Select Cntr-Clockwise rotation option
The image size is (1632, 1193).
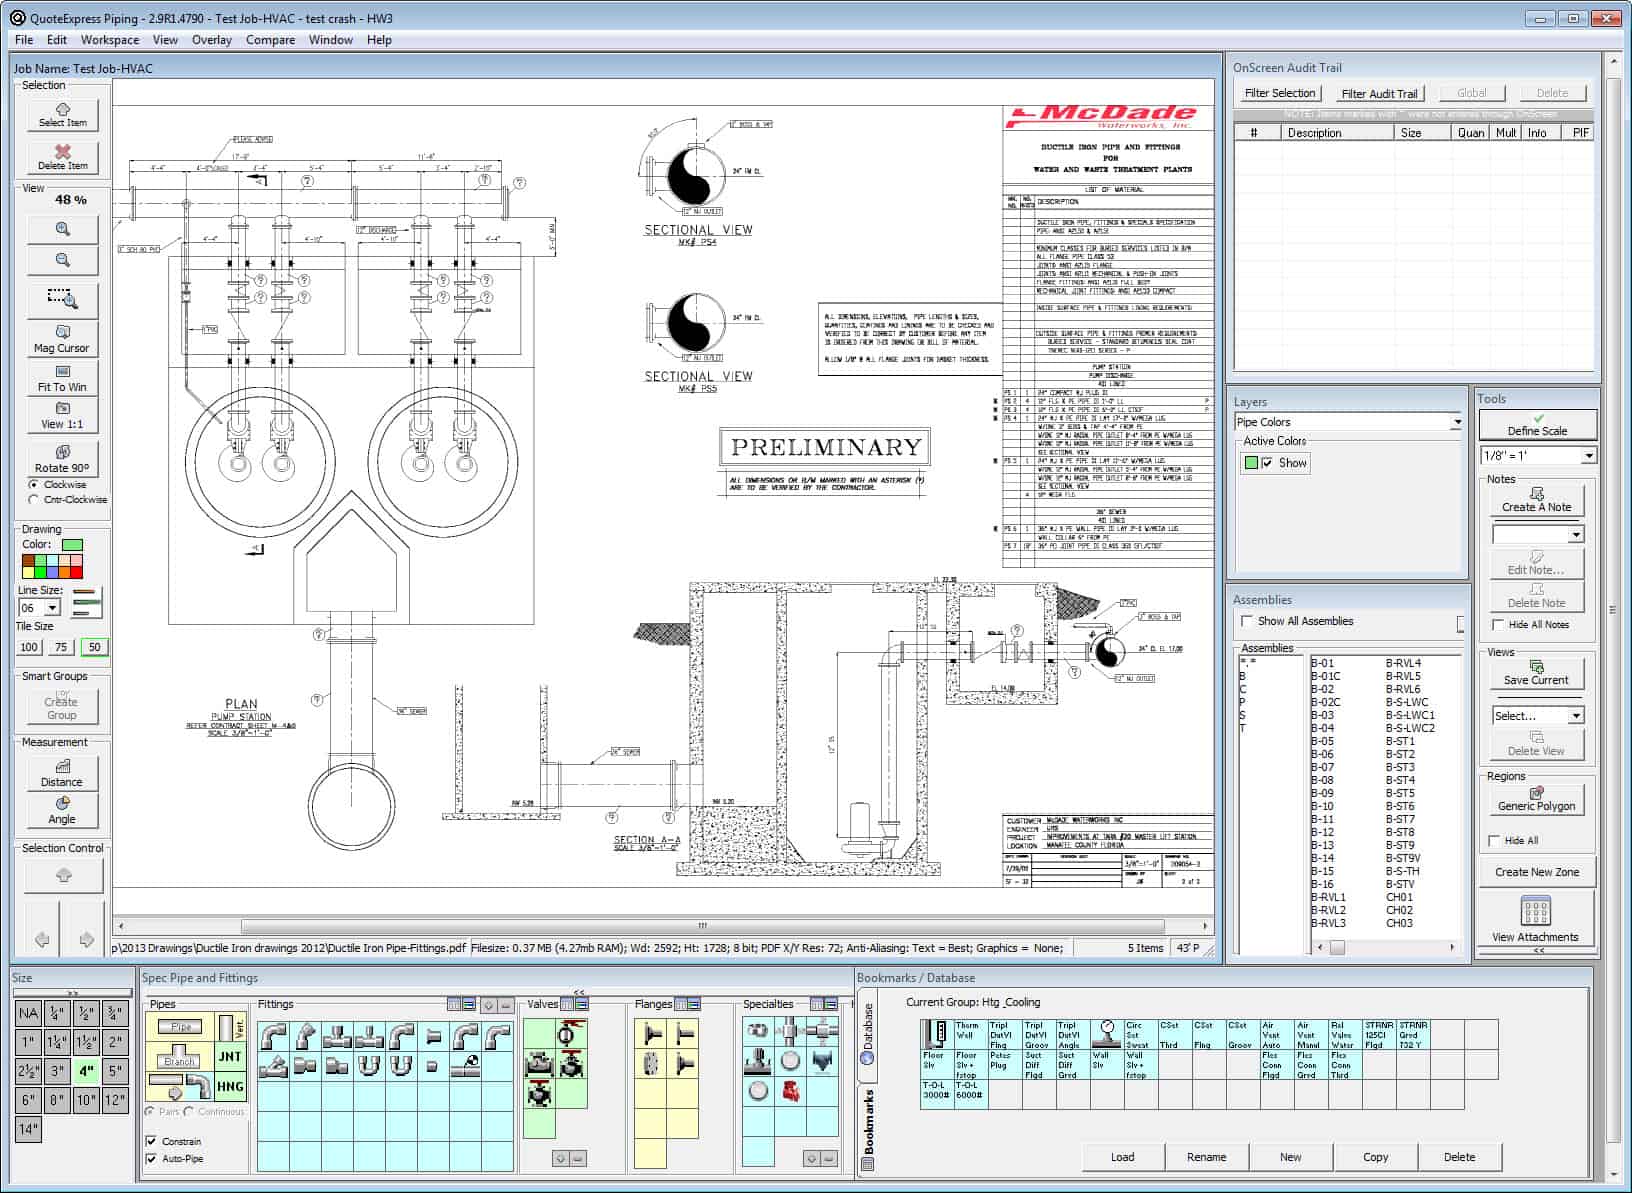[x=34, y=499]
